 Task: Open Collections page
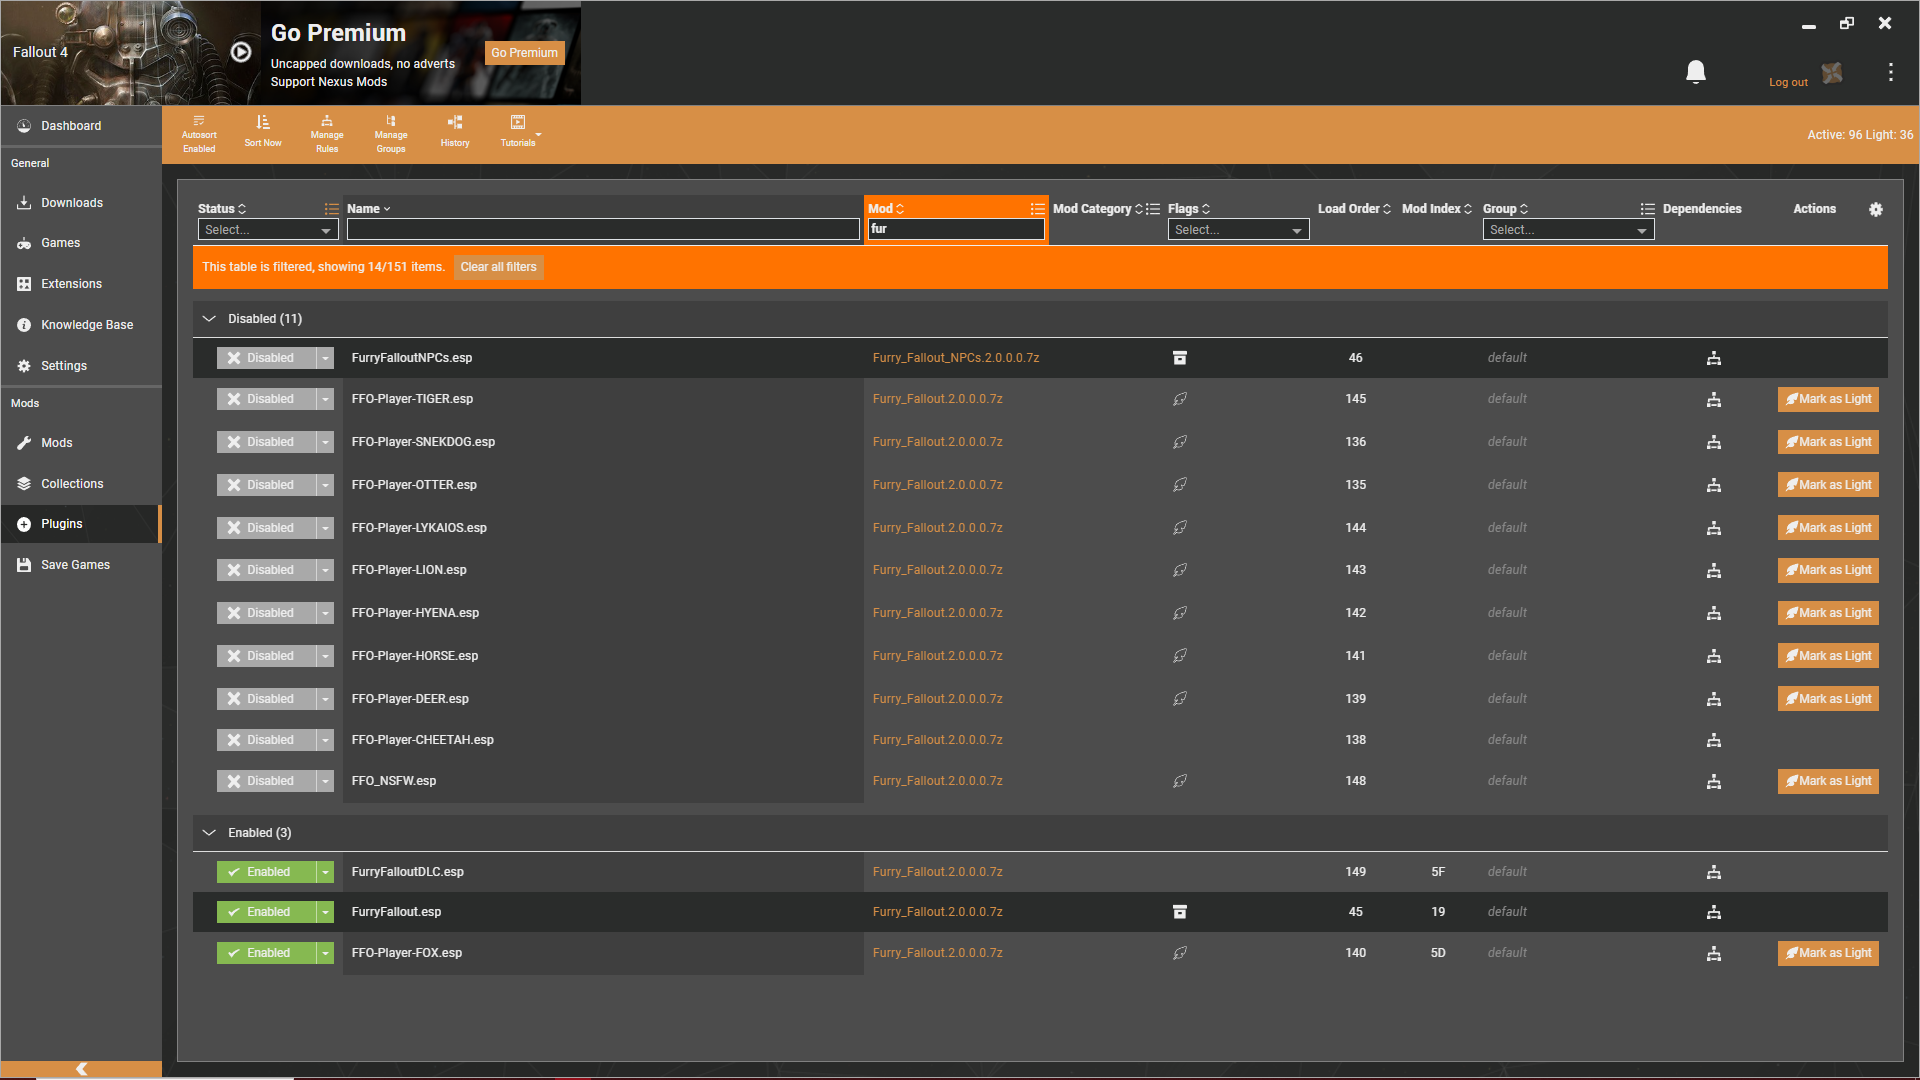[81, 484]
